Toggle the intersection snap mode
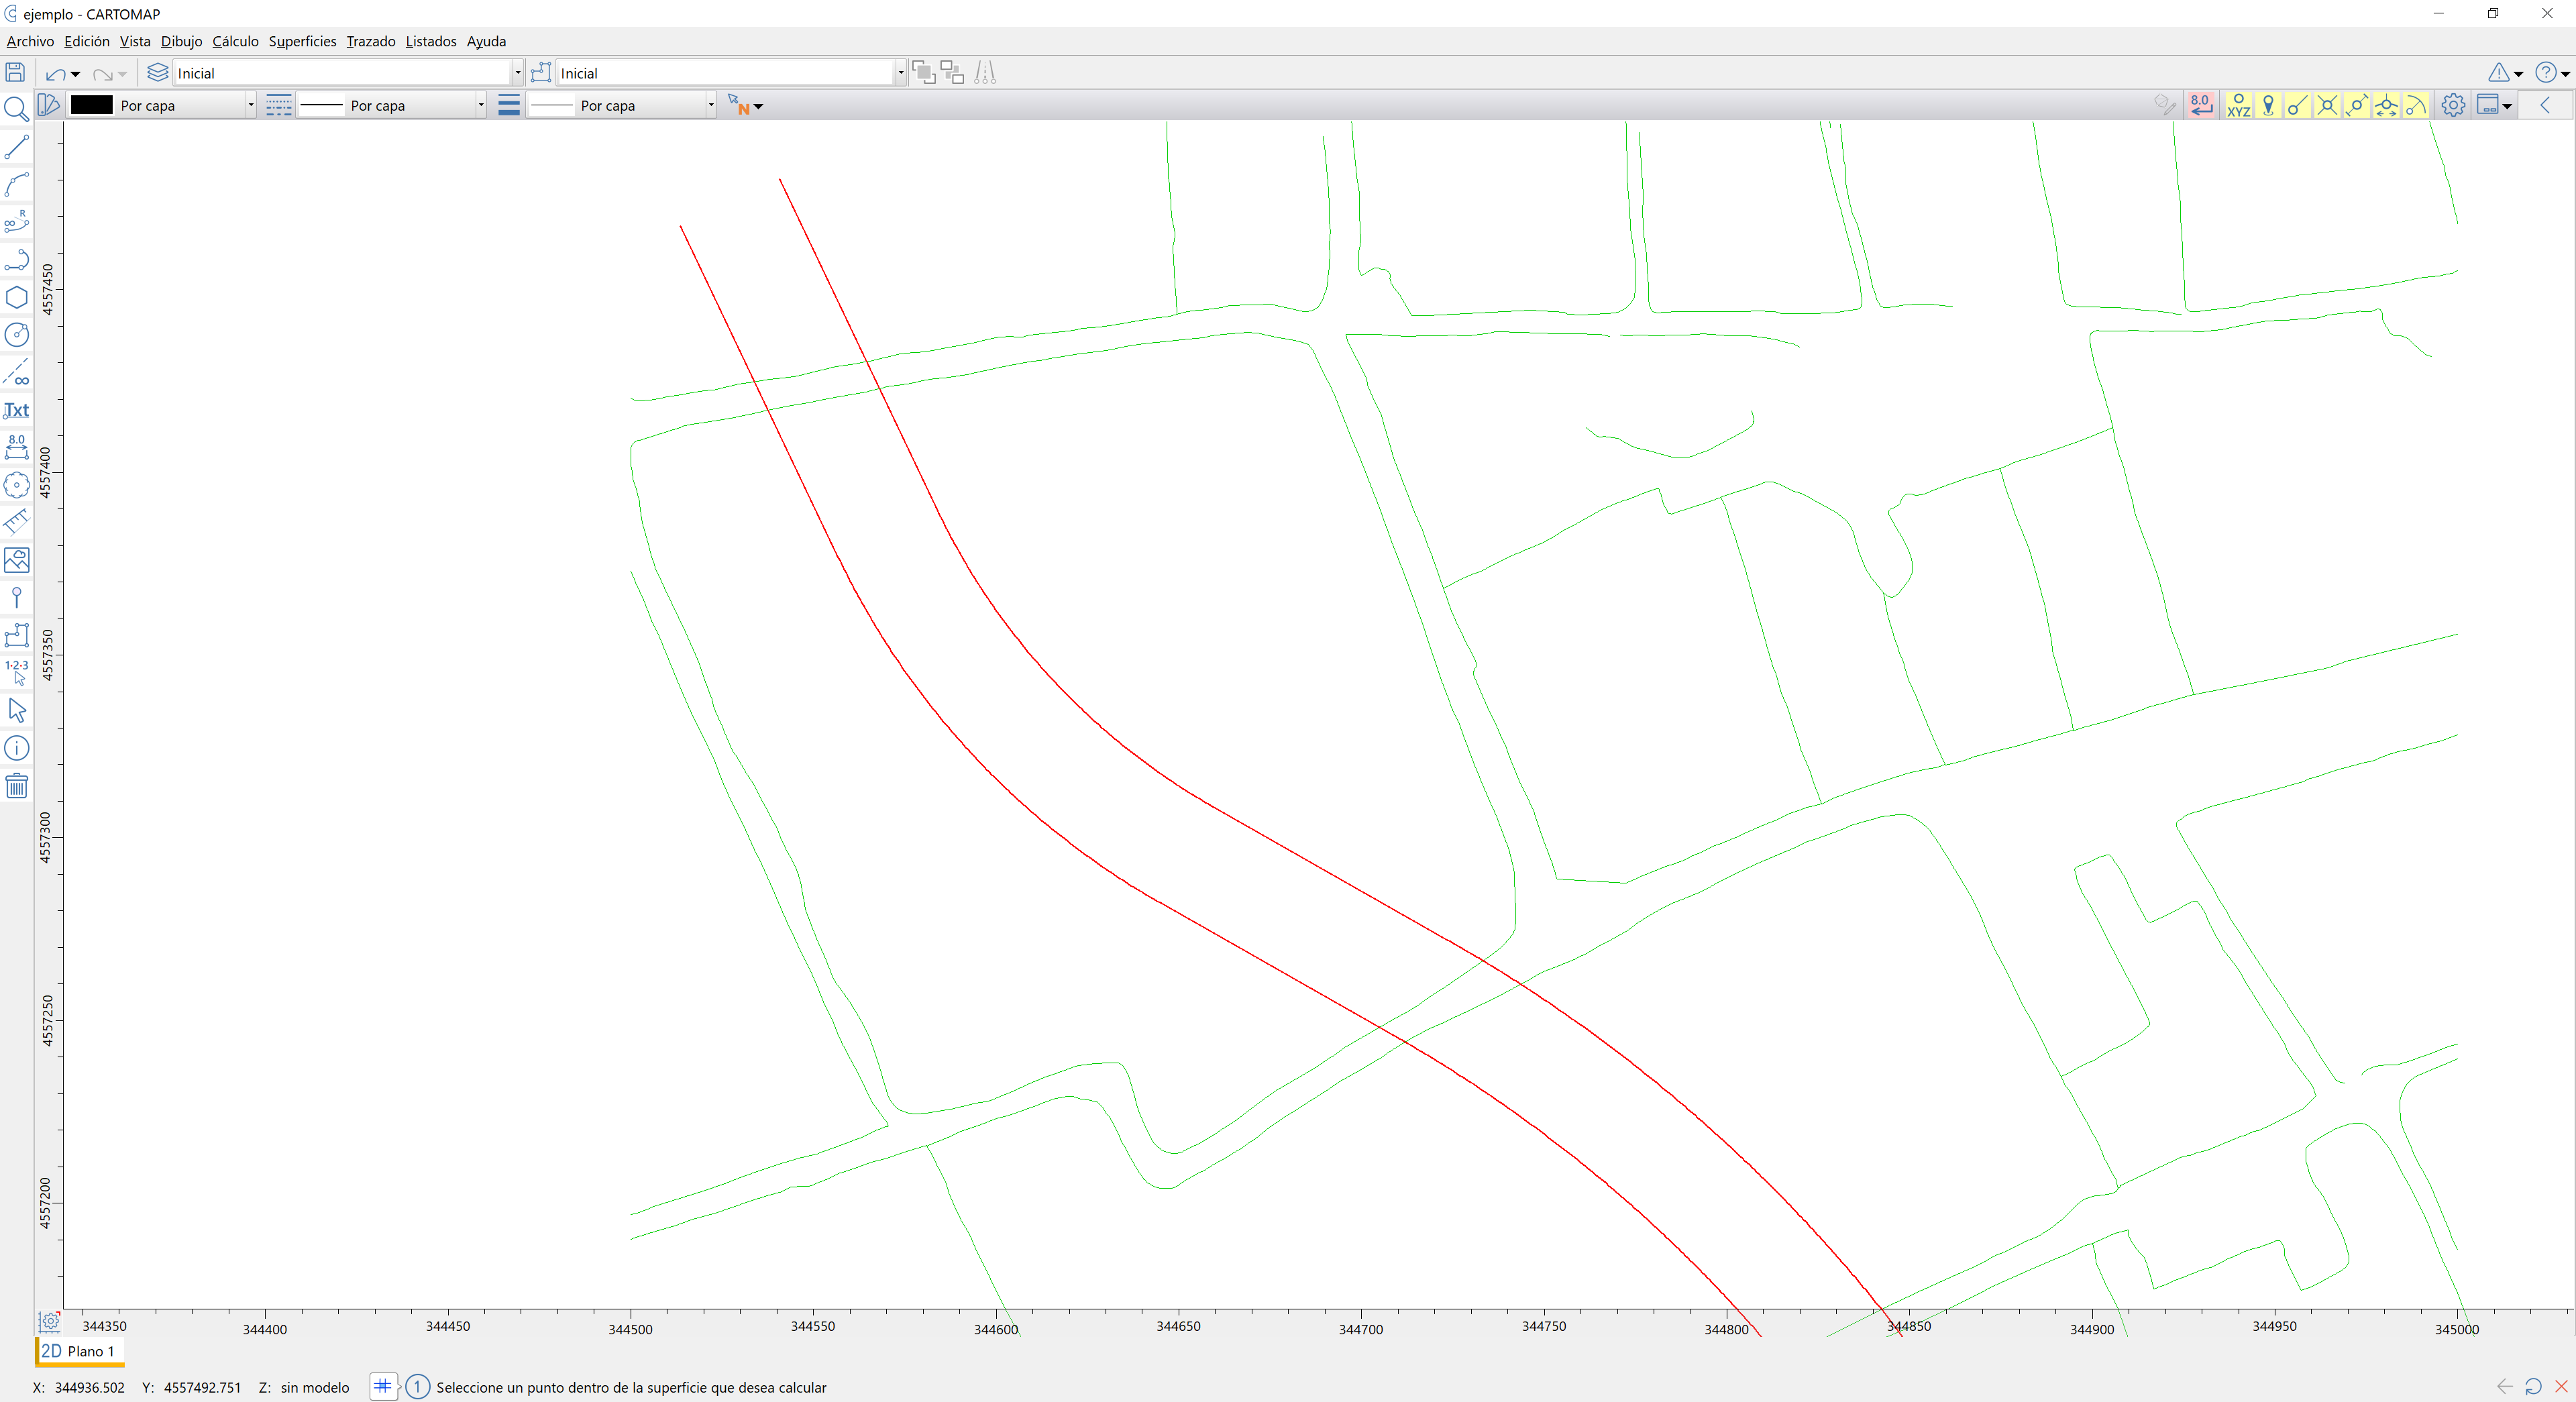Image resolution: width=2576 pixels, height=1402 pixels. pos(2327,105)
